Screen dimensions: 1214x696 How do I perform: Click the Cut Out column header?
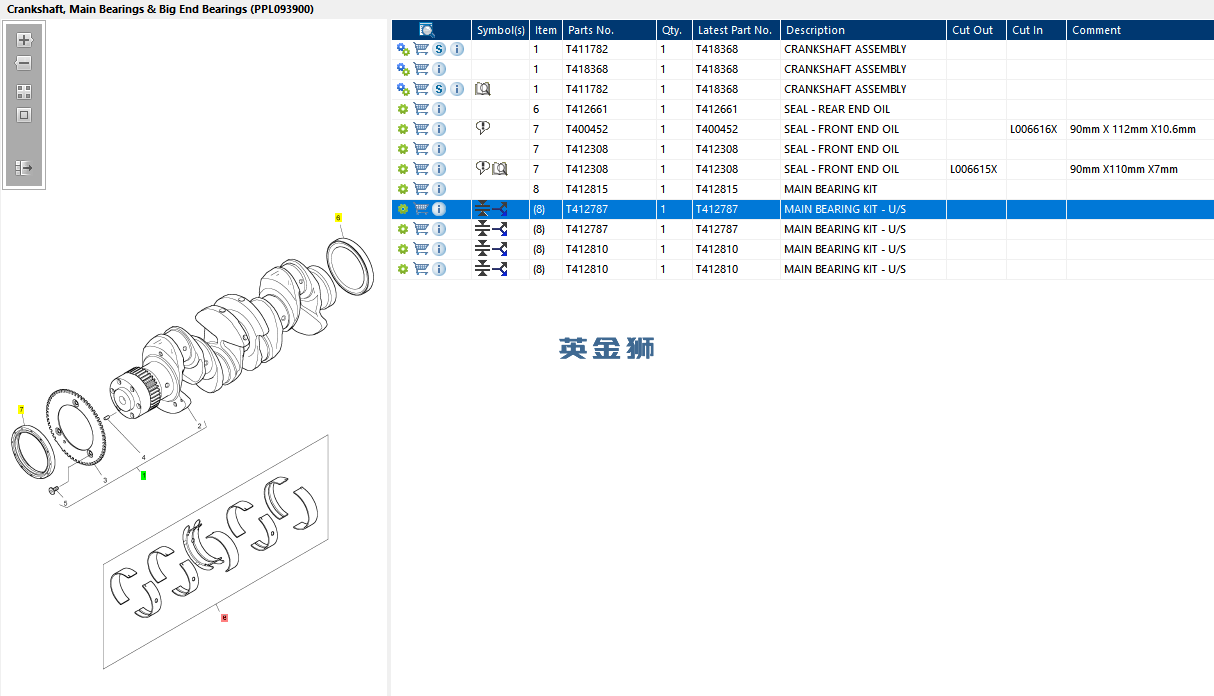(x=976, y=30)
